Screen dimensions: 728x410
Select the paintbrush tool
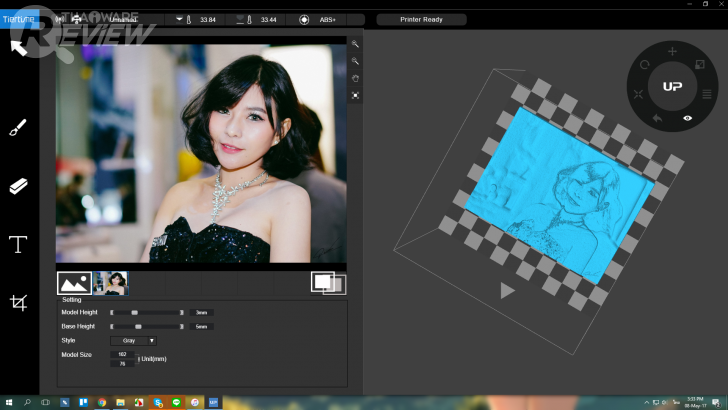tap(18, 128)
